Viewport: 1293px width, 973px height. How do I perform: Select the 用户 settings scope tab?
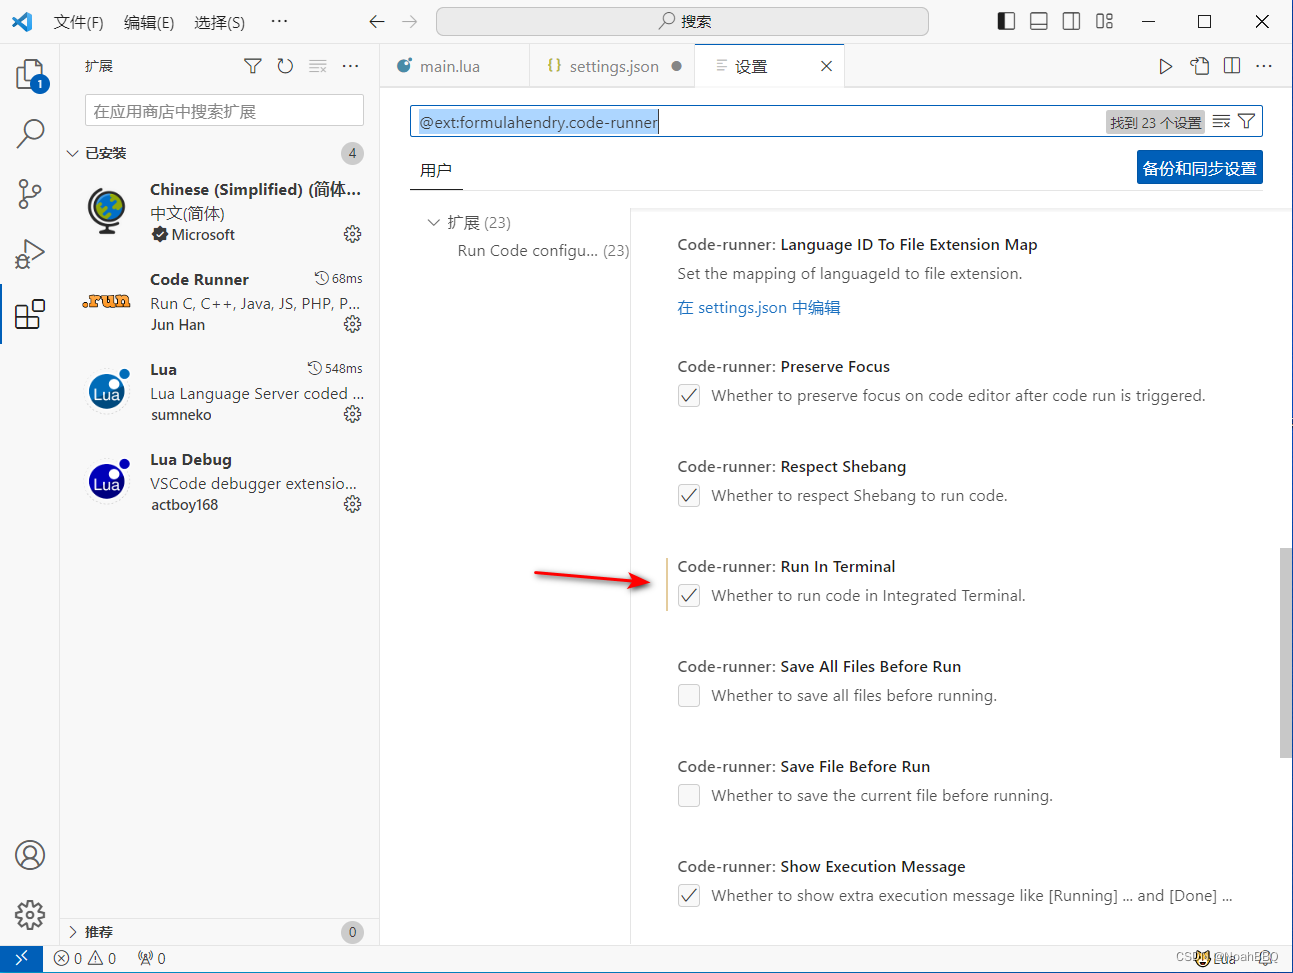pyautogui.click(x=436, y=170)
